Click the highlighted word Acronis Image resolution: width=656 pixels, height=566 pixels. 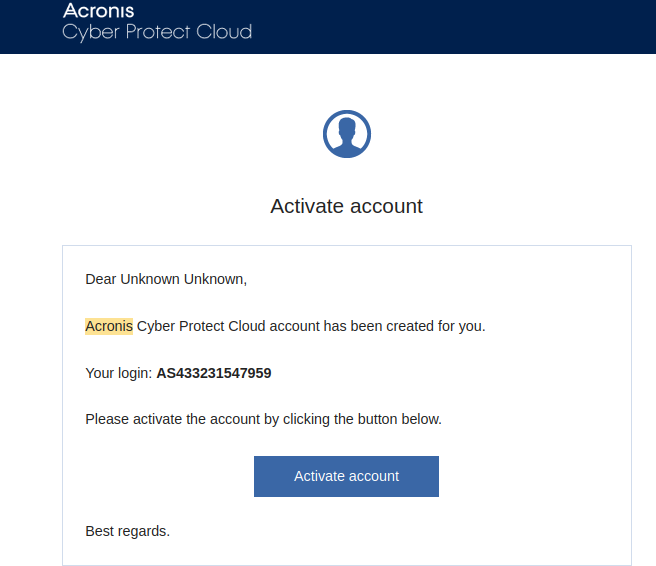click(109, 326)
